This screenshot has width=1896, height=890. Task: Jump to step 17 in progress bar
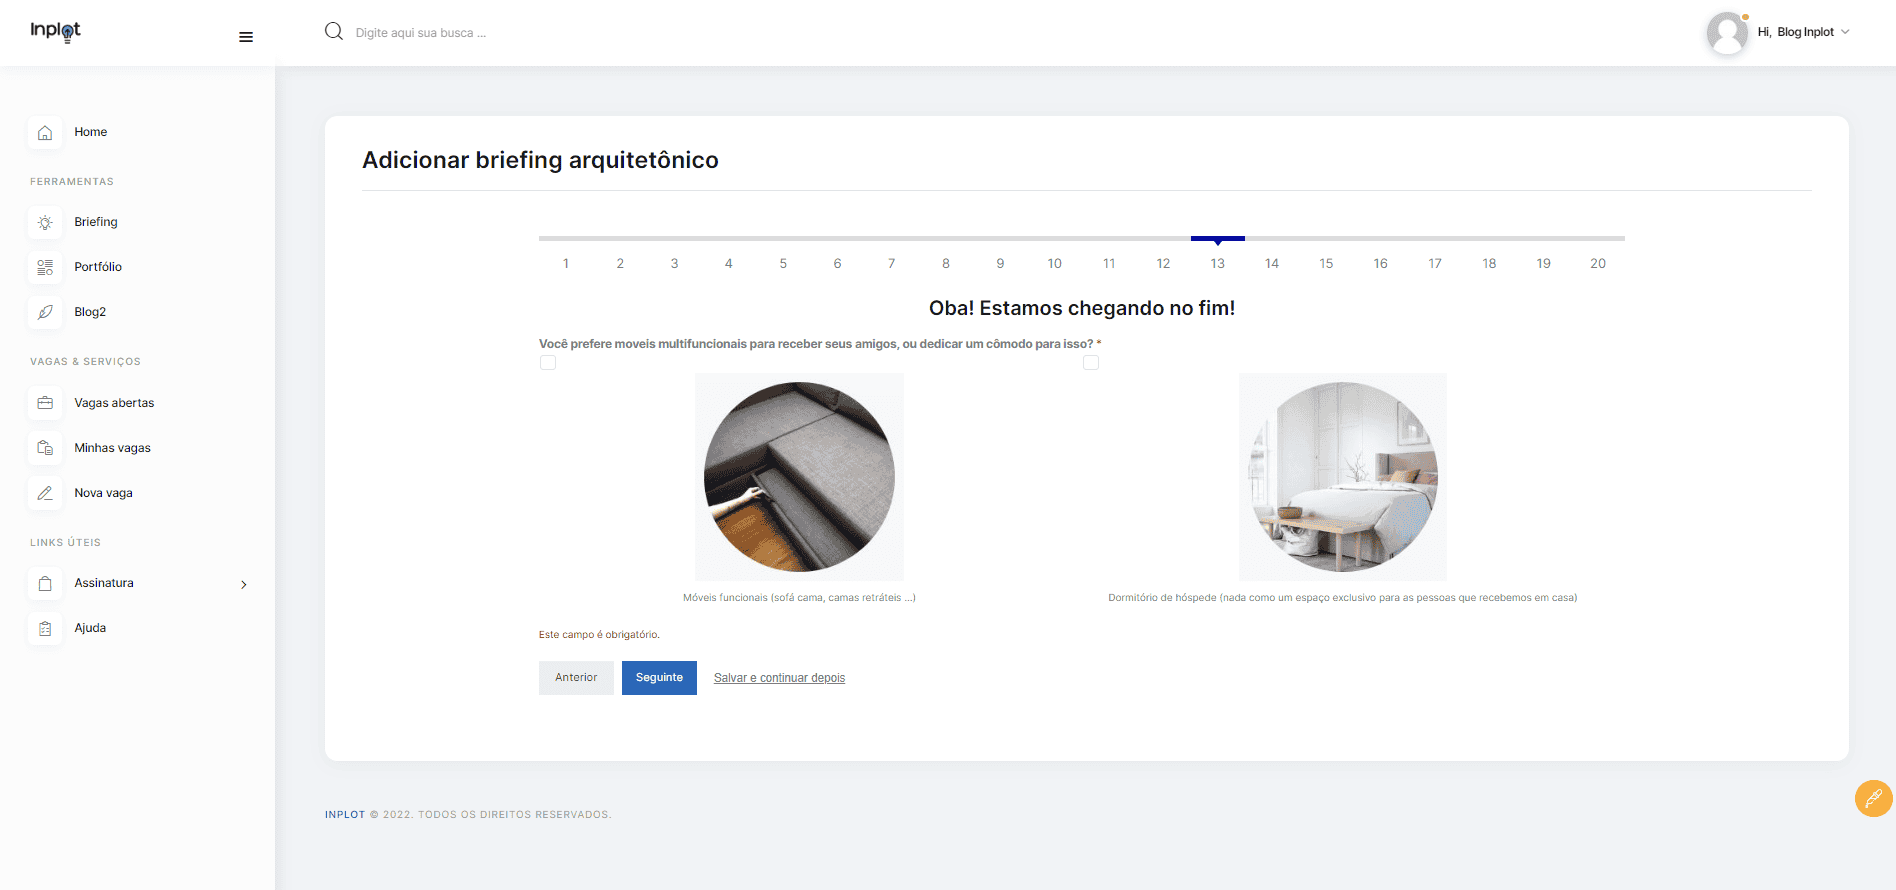click(1435, 263)
